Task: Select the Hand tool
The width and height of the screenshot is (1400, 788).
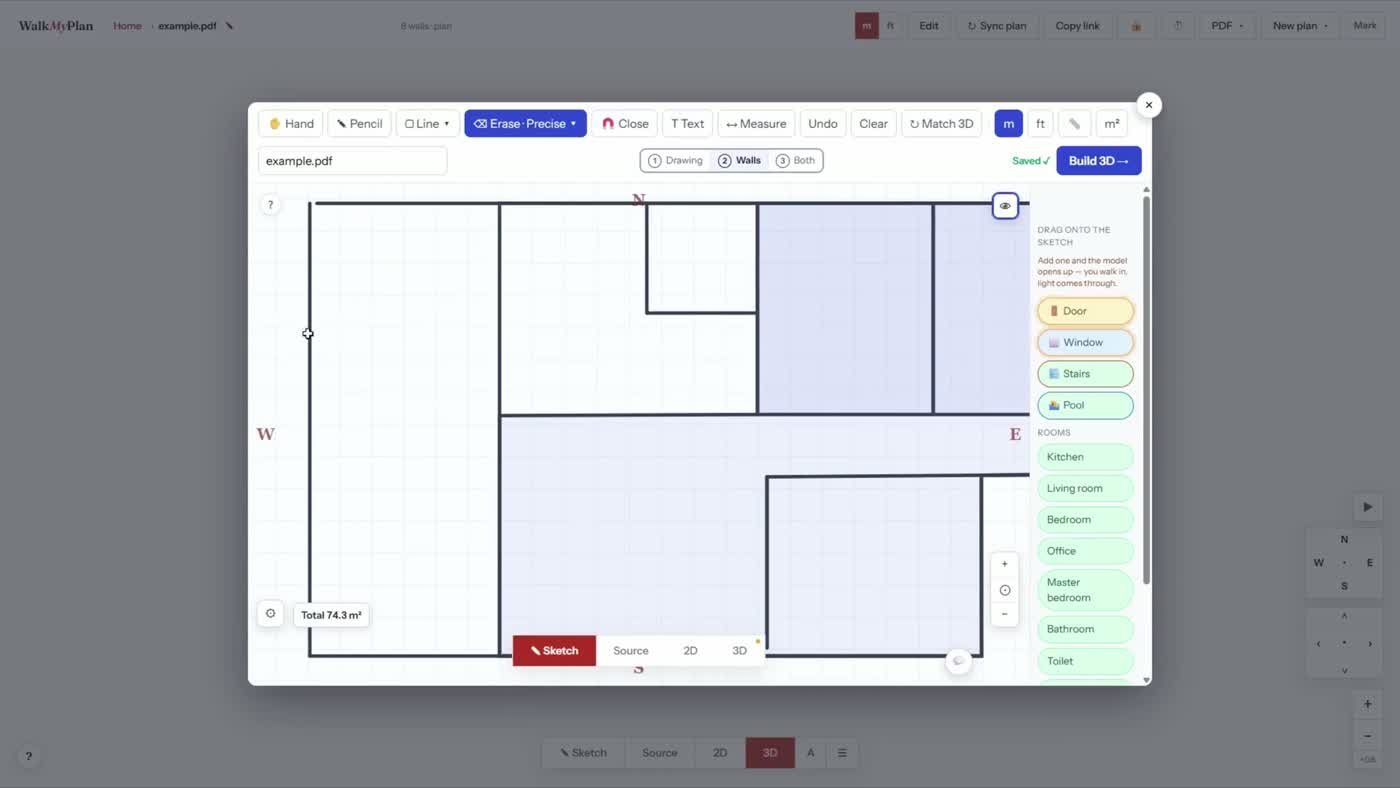Action: (x=291, y=124)
